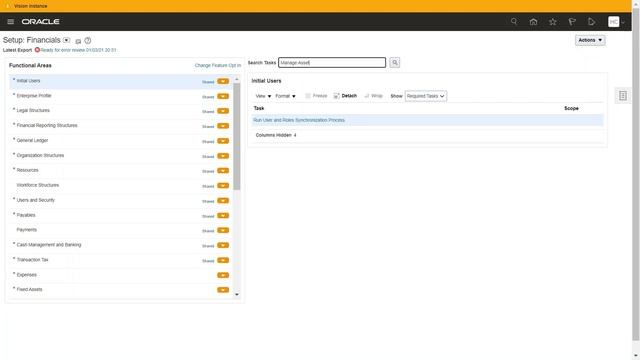Image resolution: width=640 pixels, height=360 pixels.
Task: Open orange actions dropdown for Payables
Action: 223,216
